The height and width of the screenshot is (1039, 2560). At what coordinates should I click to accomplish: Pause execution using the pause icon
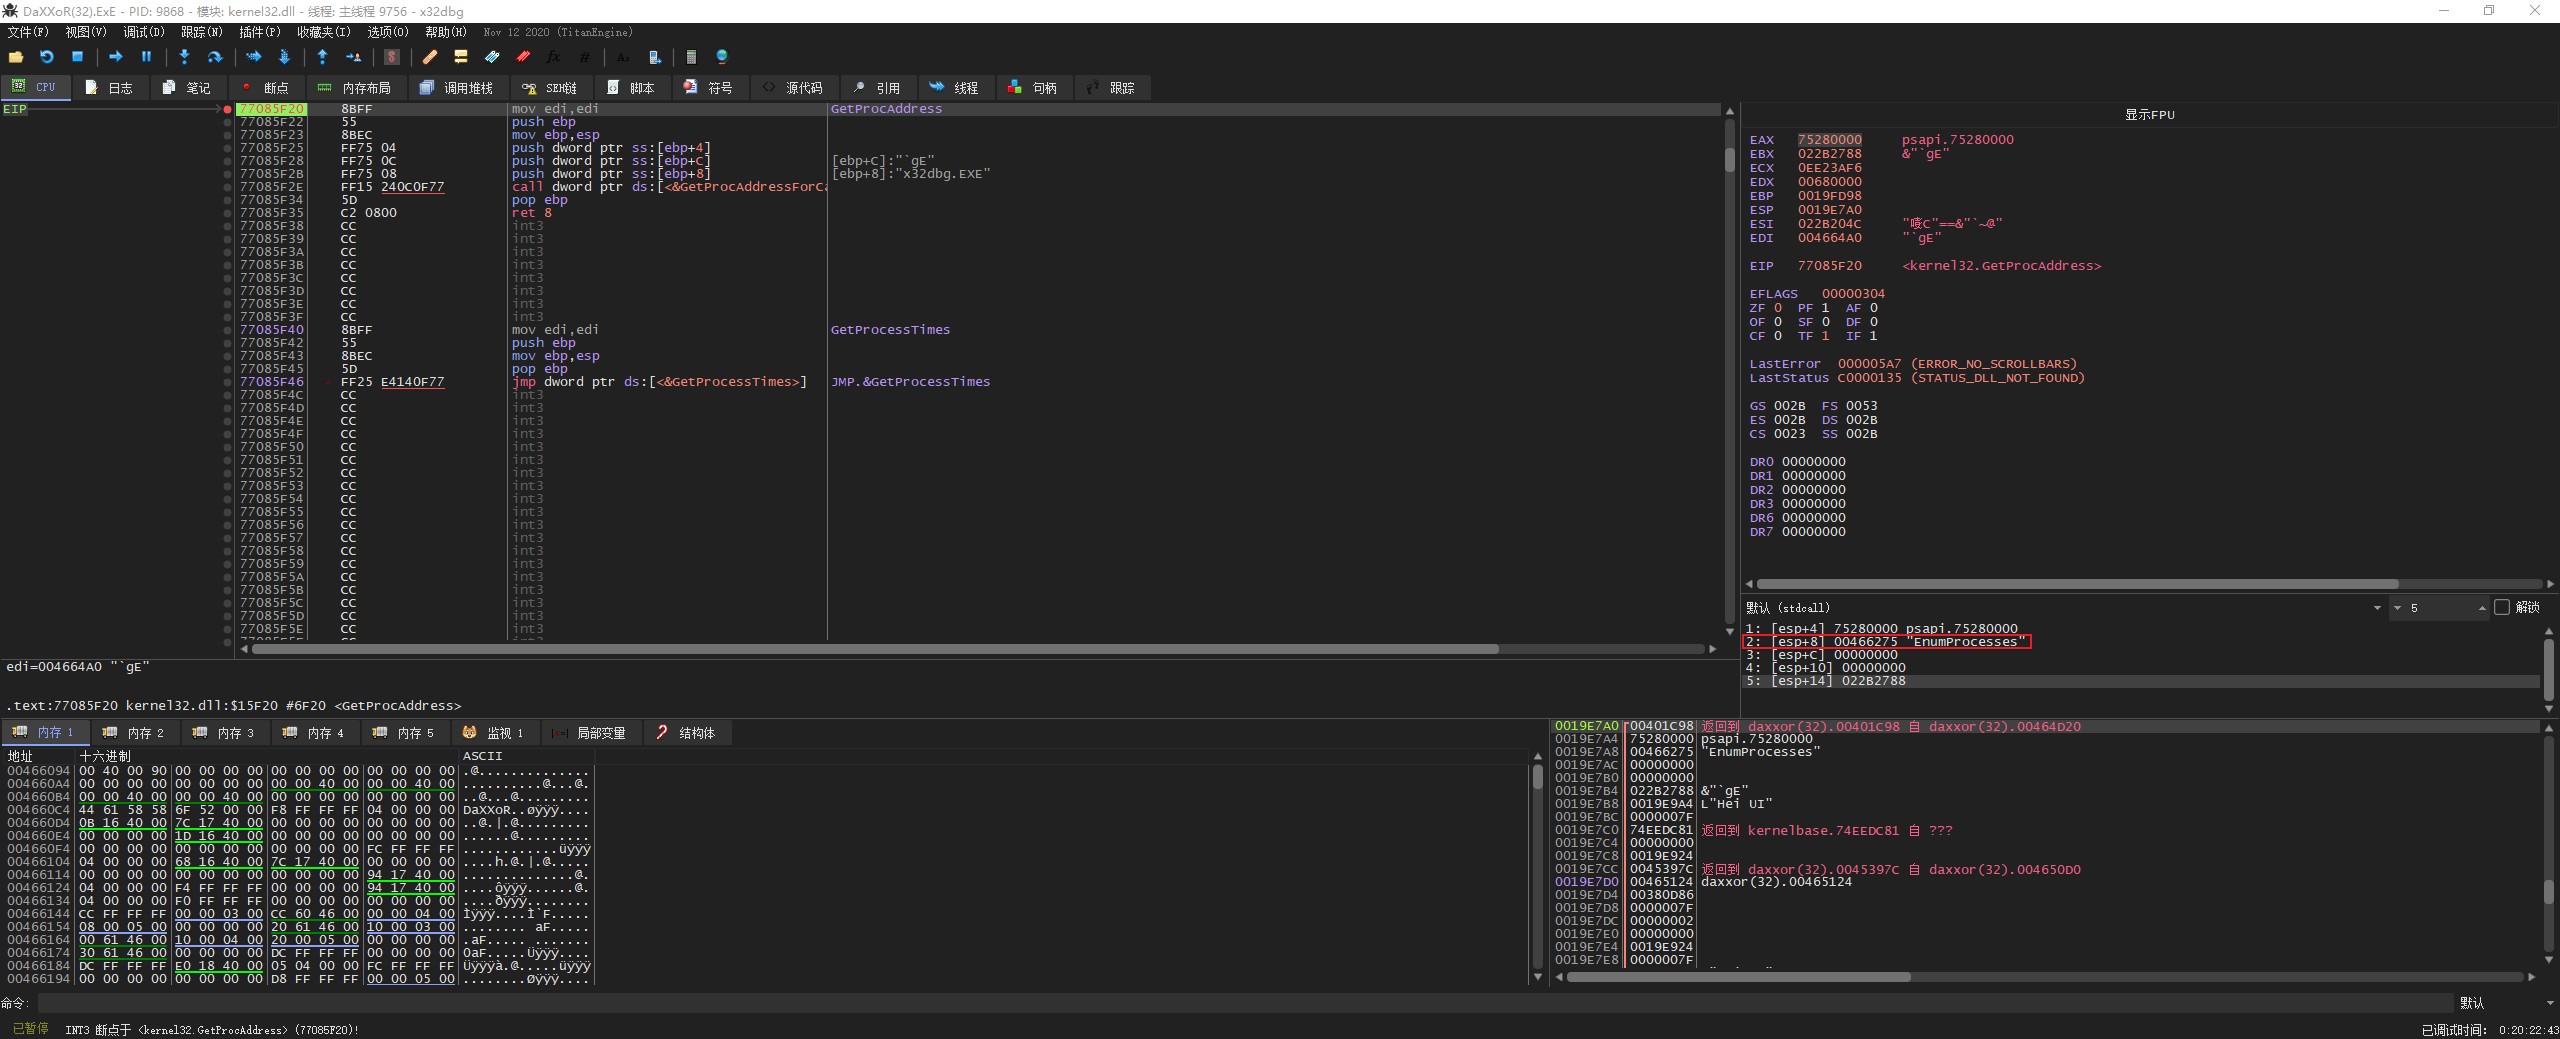(x=146, y=57)
